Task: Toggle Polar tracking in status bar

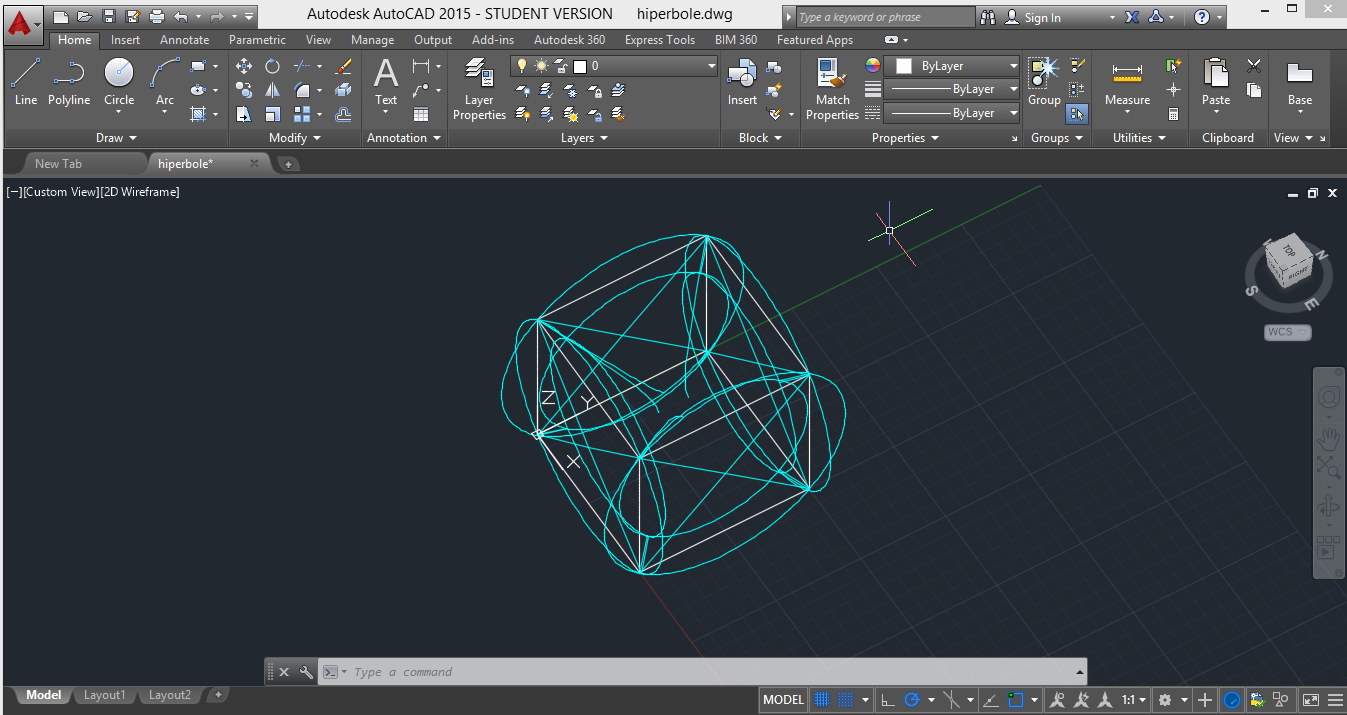Action: [x=912, y=700]
